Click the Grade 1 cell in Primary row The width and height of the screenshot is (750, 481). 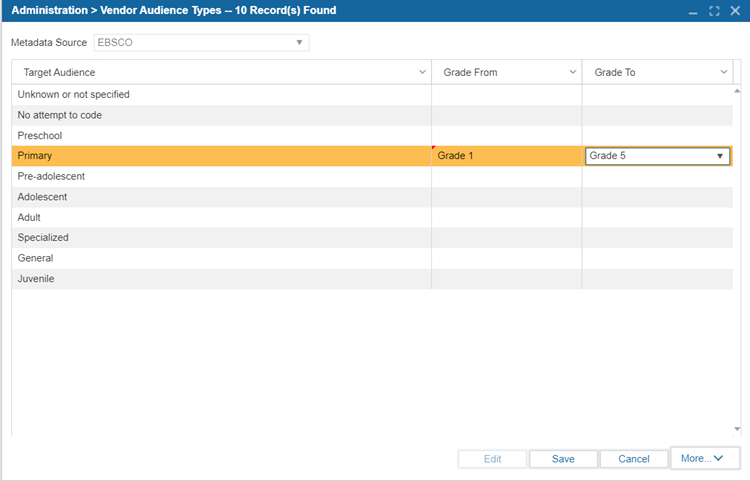(507, 156)
